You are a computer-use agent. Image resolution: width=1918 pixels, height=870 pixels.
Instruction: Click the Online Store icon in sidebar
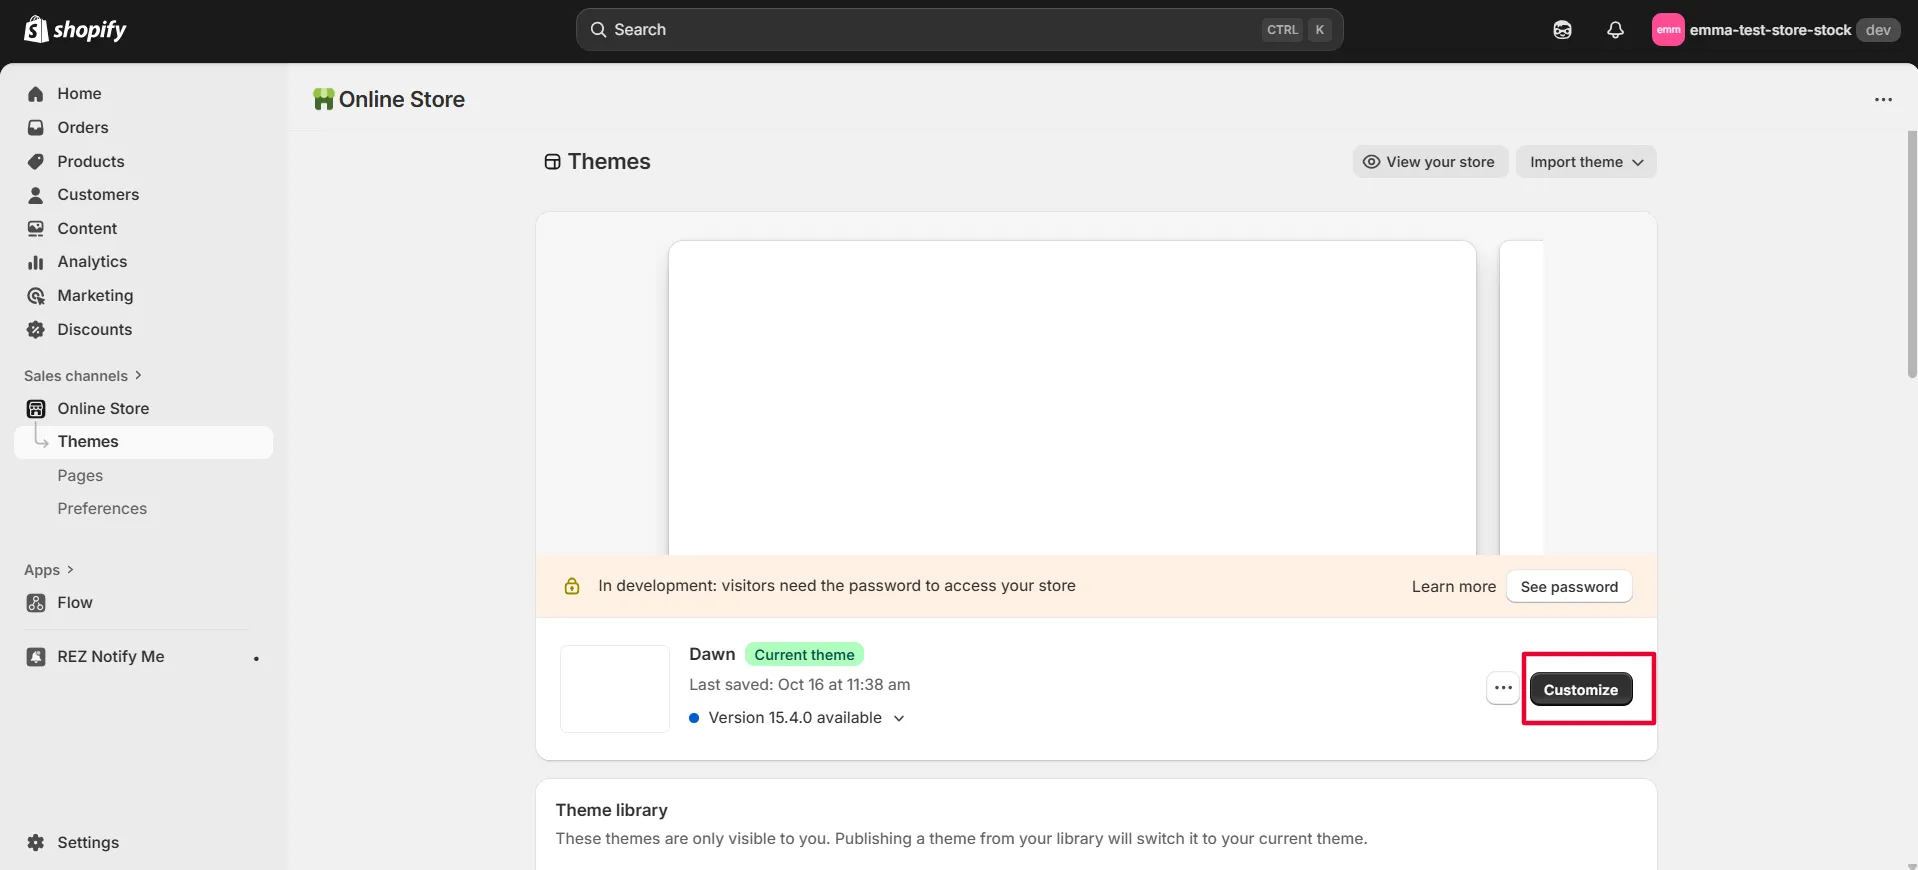coord(36,409)
